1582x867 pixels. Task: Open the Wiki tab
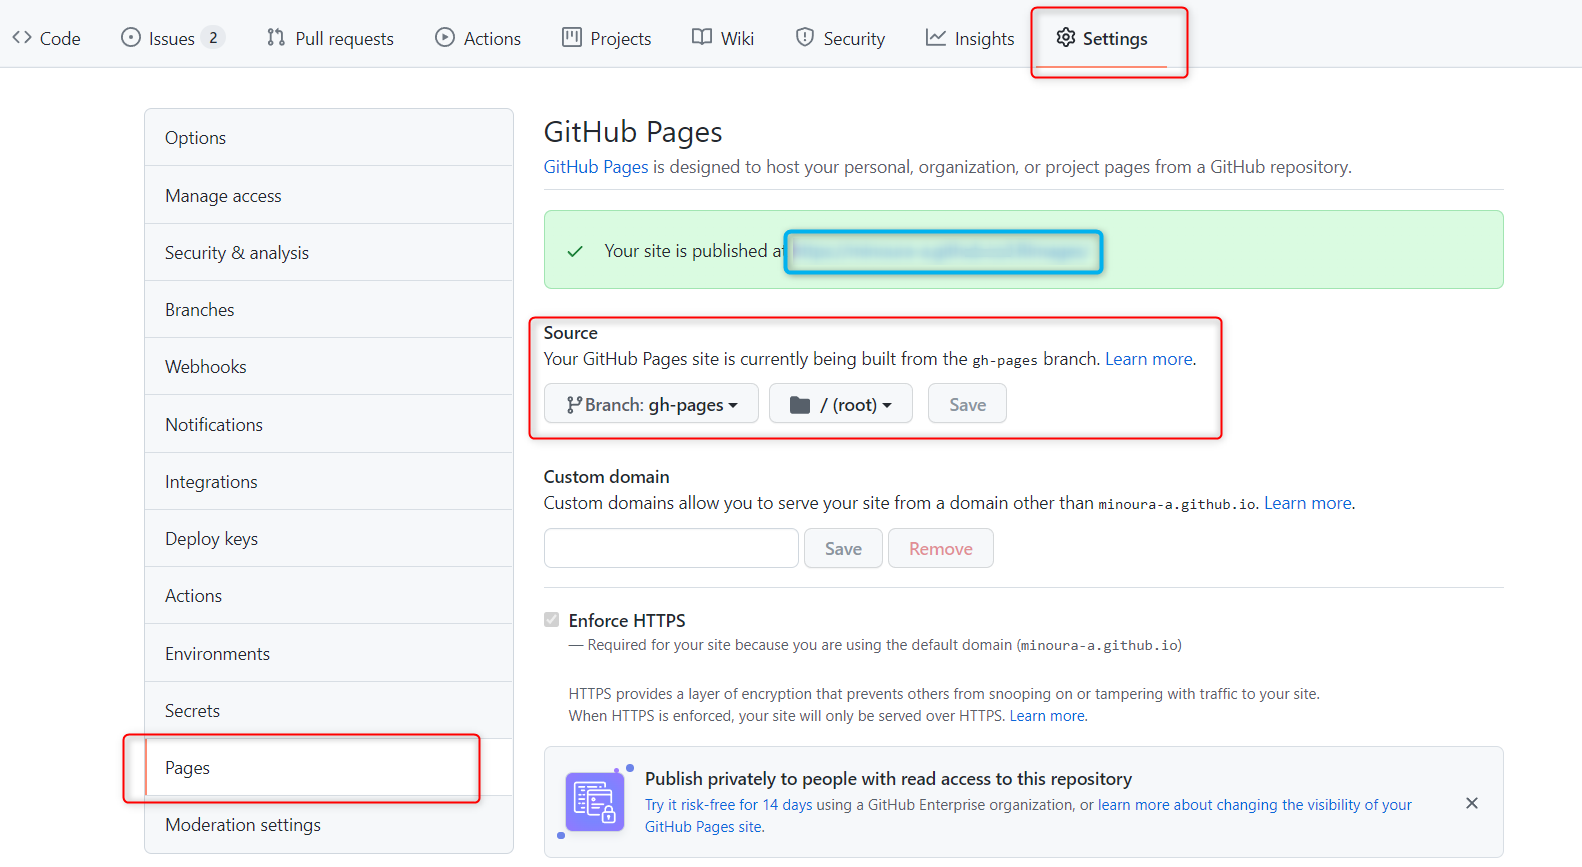click(723, 38)
